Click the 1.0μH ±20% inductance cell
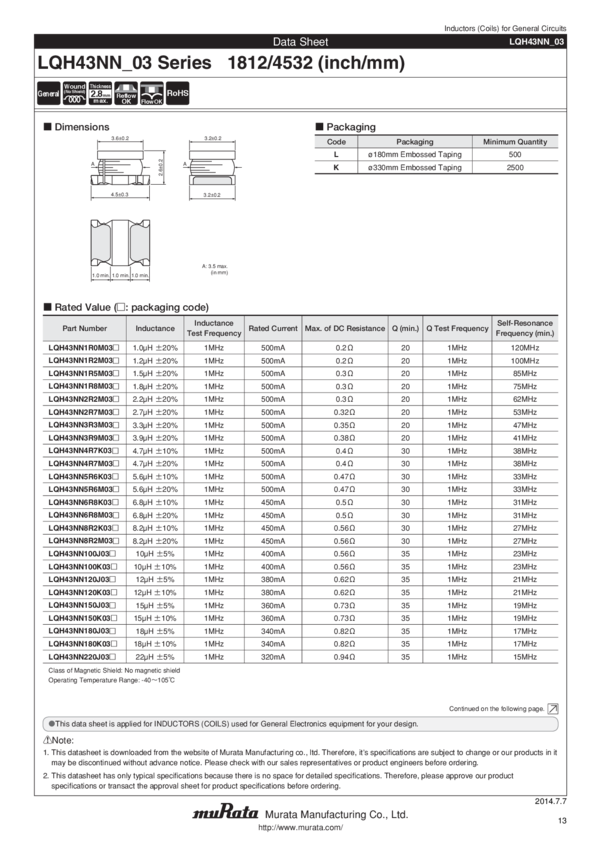 coord(155,348)
